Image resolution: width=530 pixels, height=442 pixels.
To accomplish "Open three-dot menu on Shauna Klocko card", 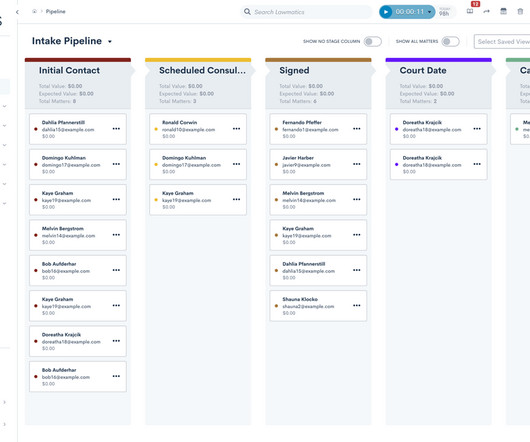I will (357, 305).
